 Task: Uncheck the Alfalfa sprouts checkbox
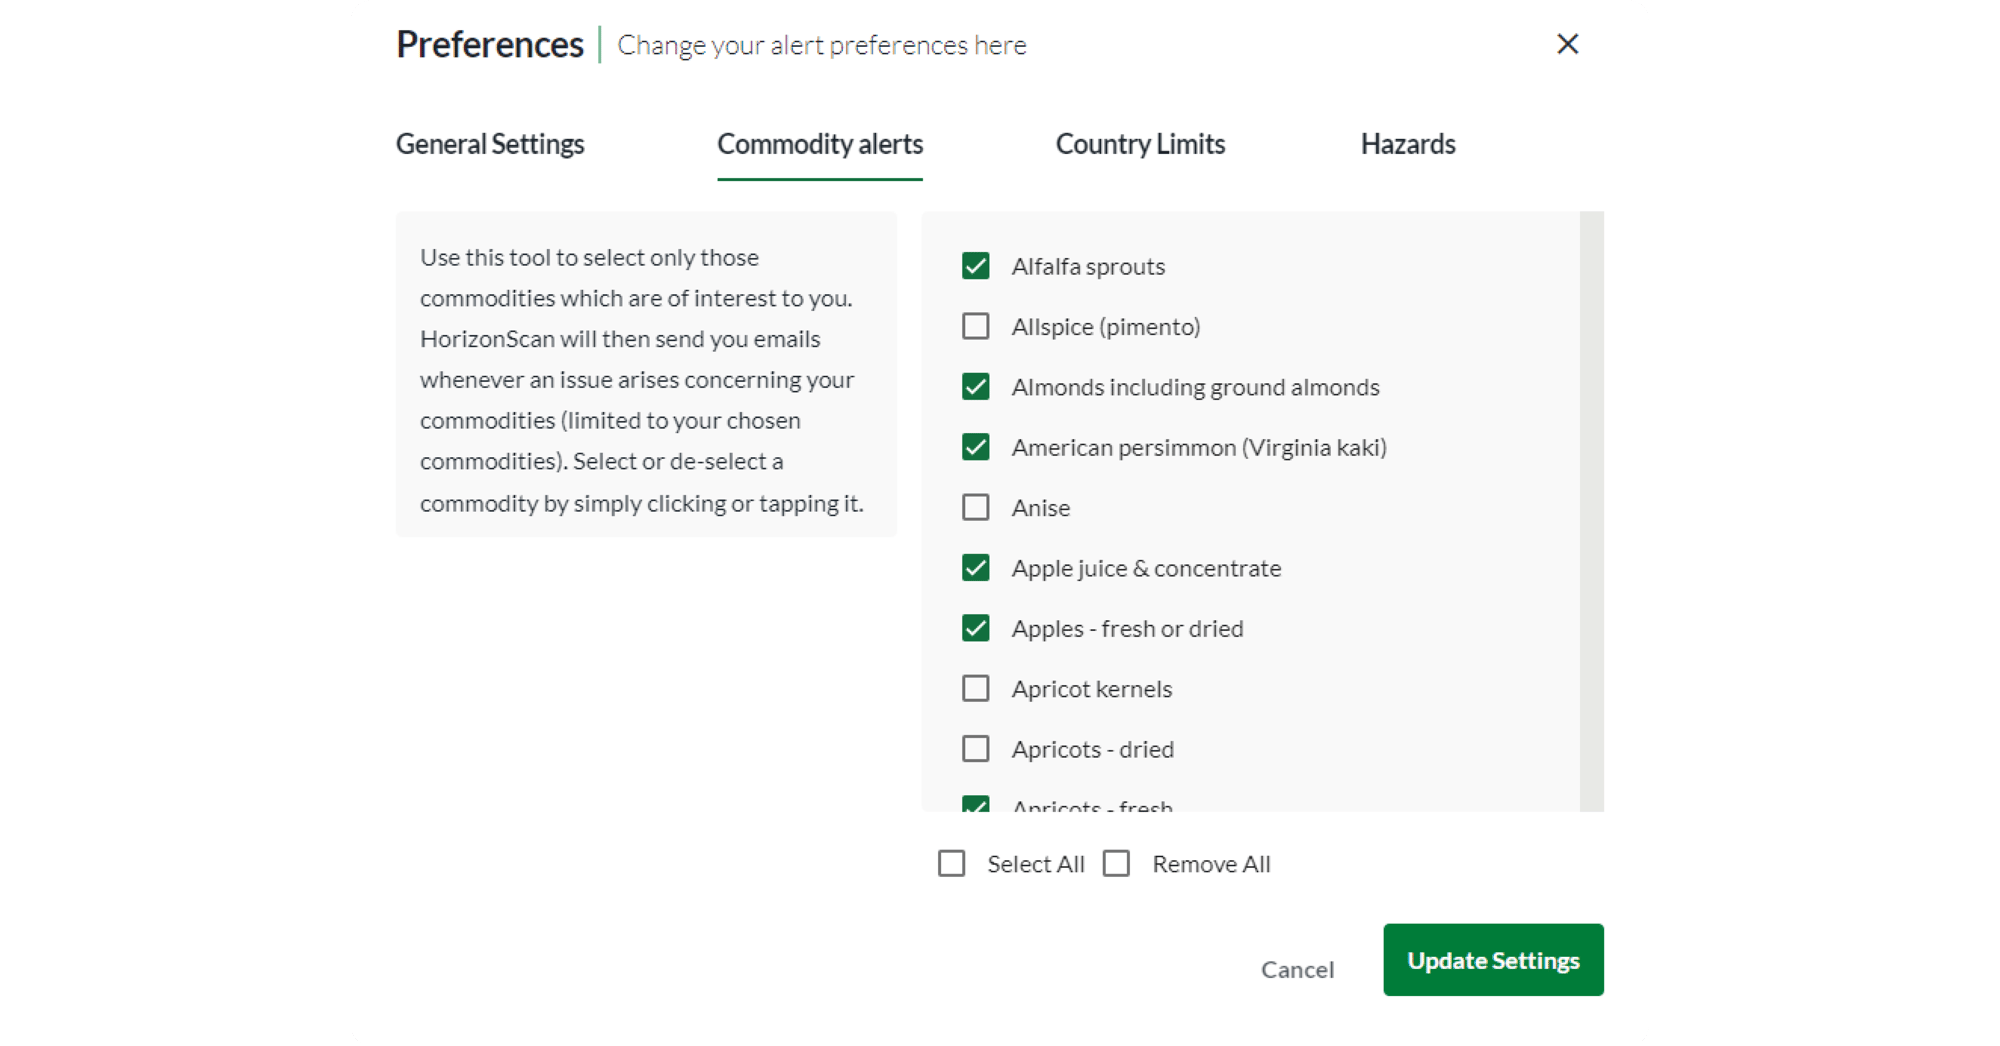(x=975, y=266)
